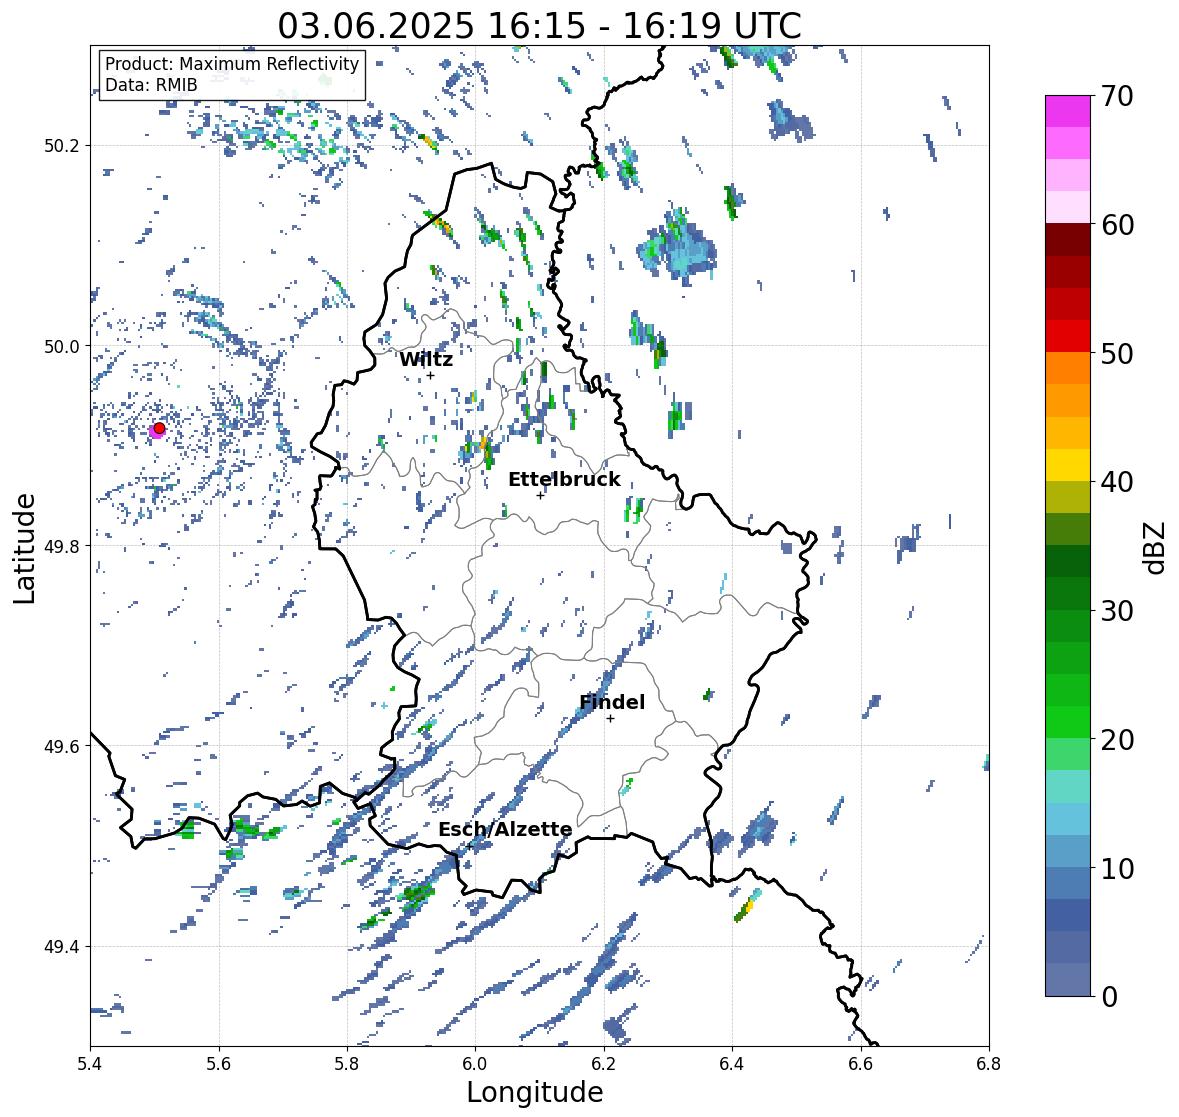Click the longitude tick label 6.4
The width and height of the screenshot is (1179, 1117).
(x=732, y=1064)
